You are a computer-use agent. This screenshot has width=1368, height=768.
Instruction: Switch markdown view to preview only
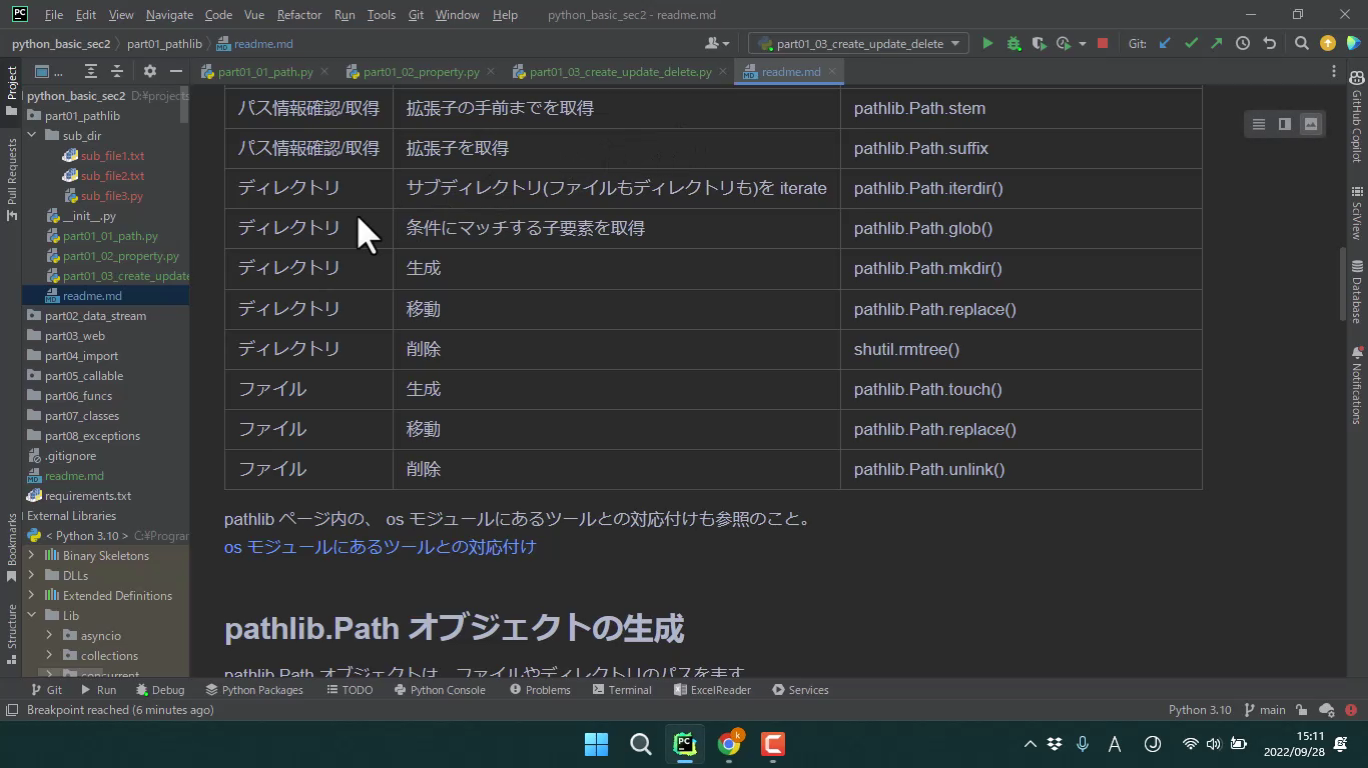tap(1310, 124)
